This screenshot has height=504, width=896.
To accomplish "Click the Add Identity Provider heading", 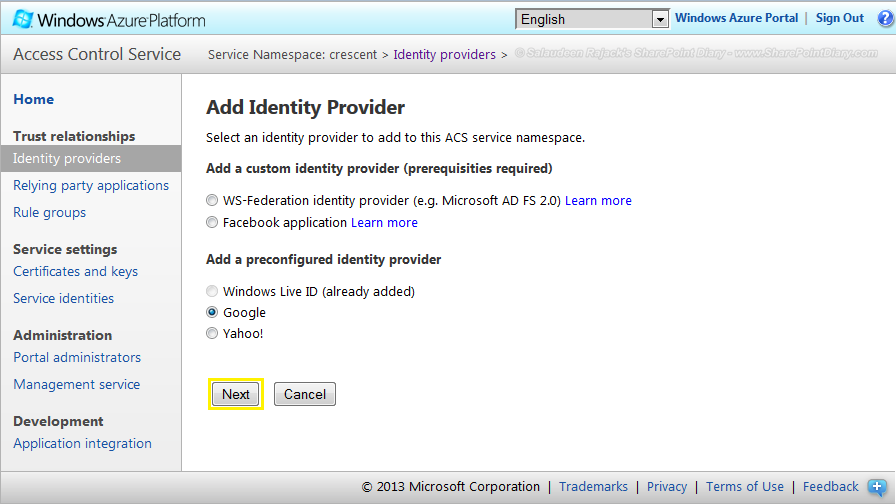I will pyautogui.click(x=306, y=107).
